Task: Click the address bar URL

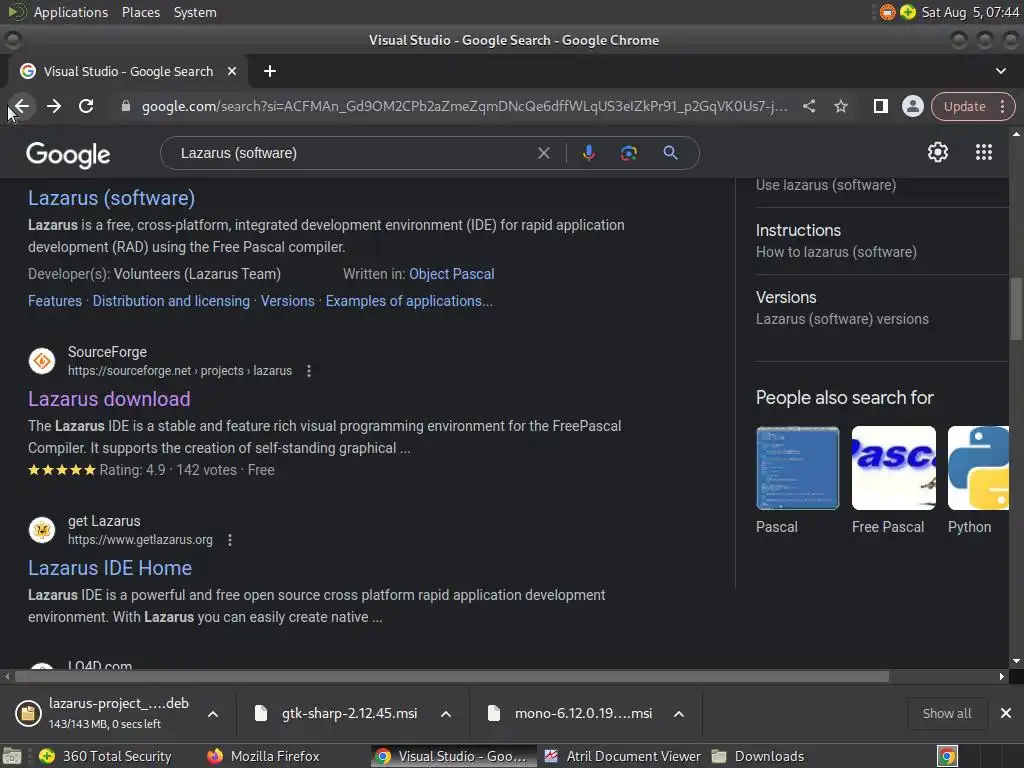Action: (x=464, y=106)
